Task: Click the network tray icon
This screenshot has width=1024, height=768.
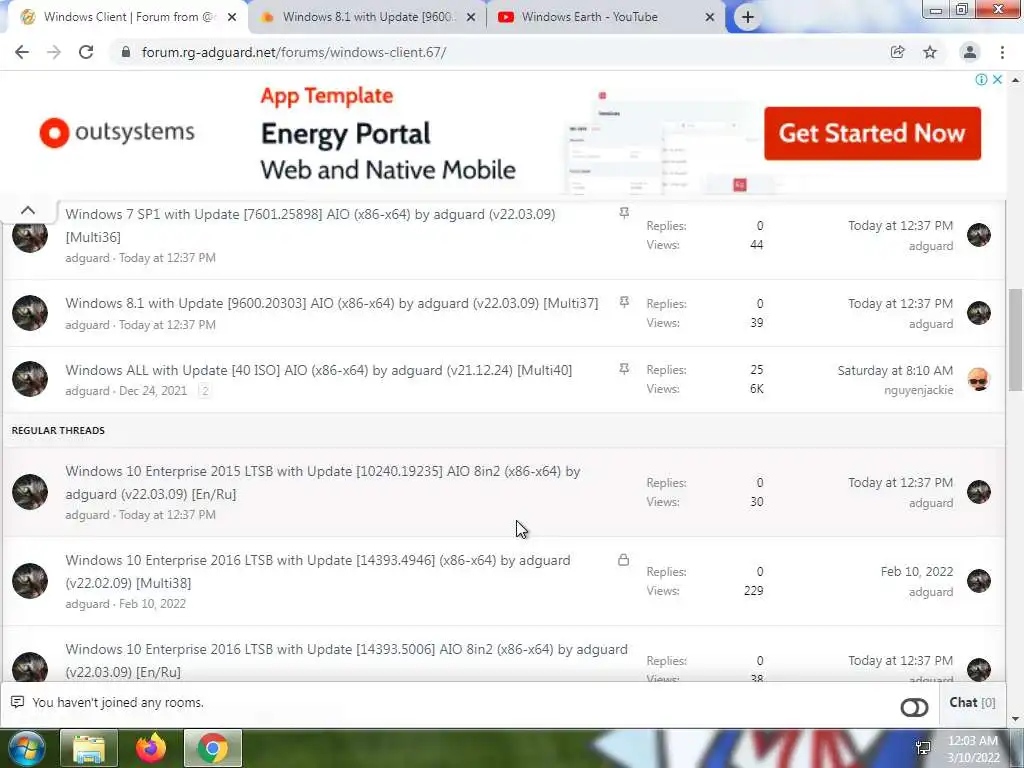Action: coord(923,748)
